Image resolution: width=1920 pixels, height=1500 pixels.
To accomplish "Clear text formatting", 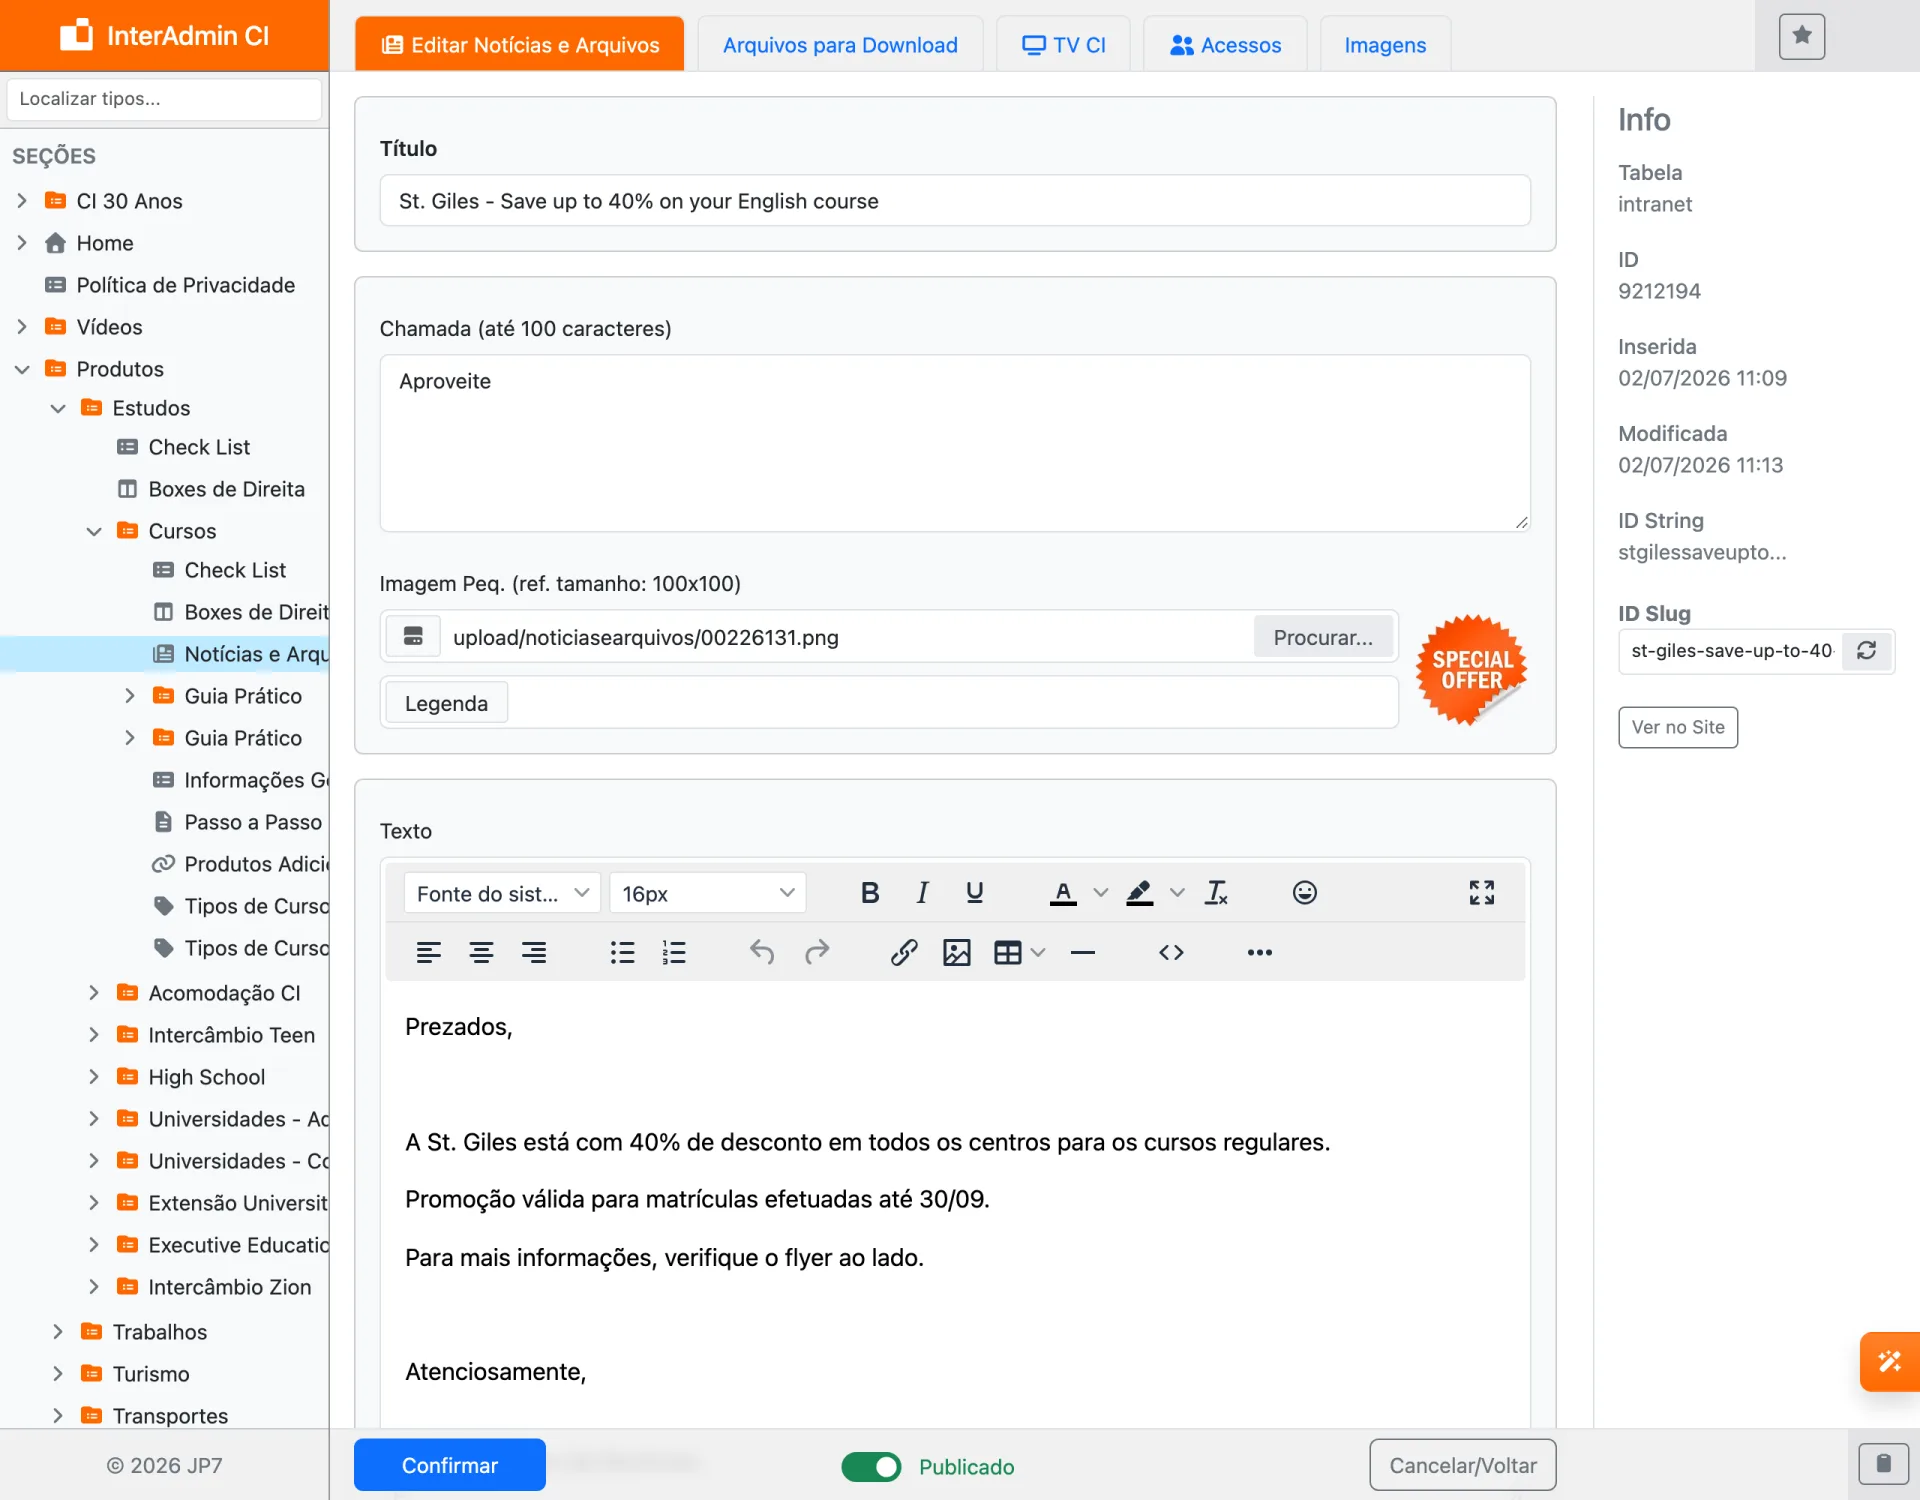I will tap(1216, 893).
